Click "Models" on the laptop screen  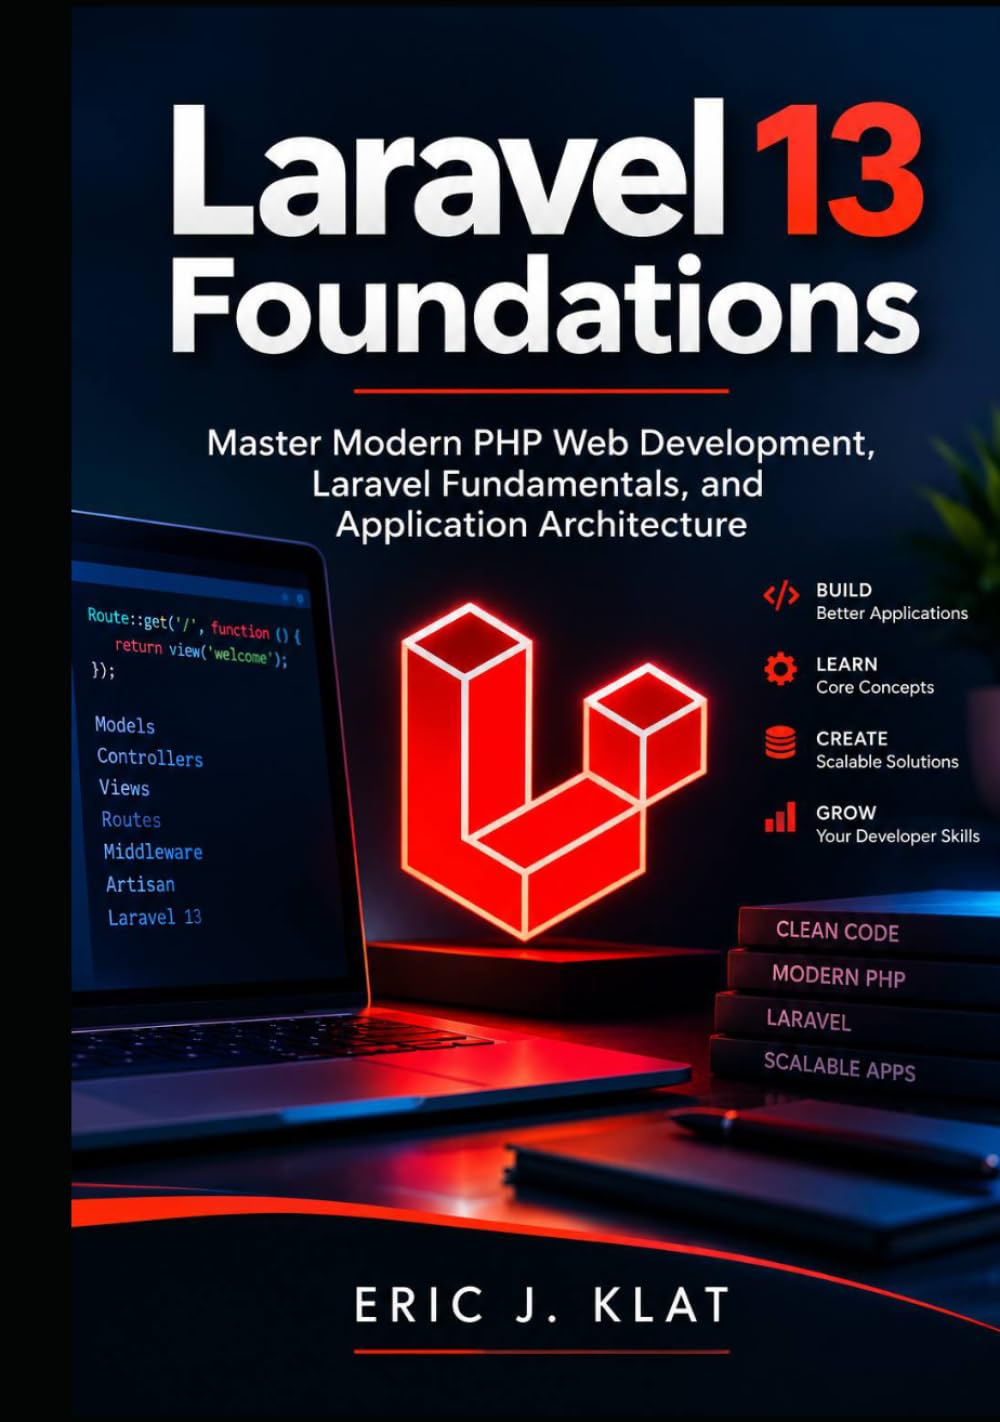click(125, 725)
